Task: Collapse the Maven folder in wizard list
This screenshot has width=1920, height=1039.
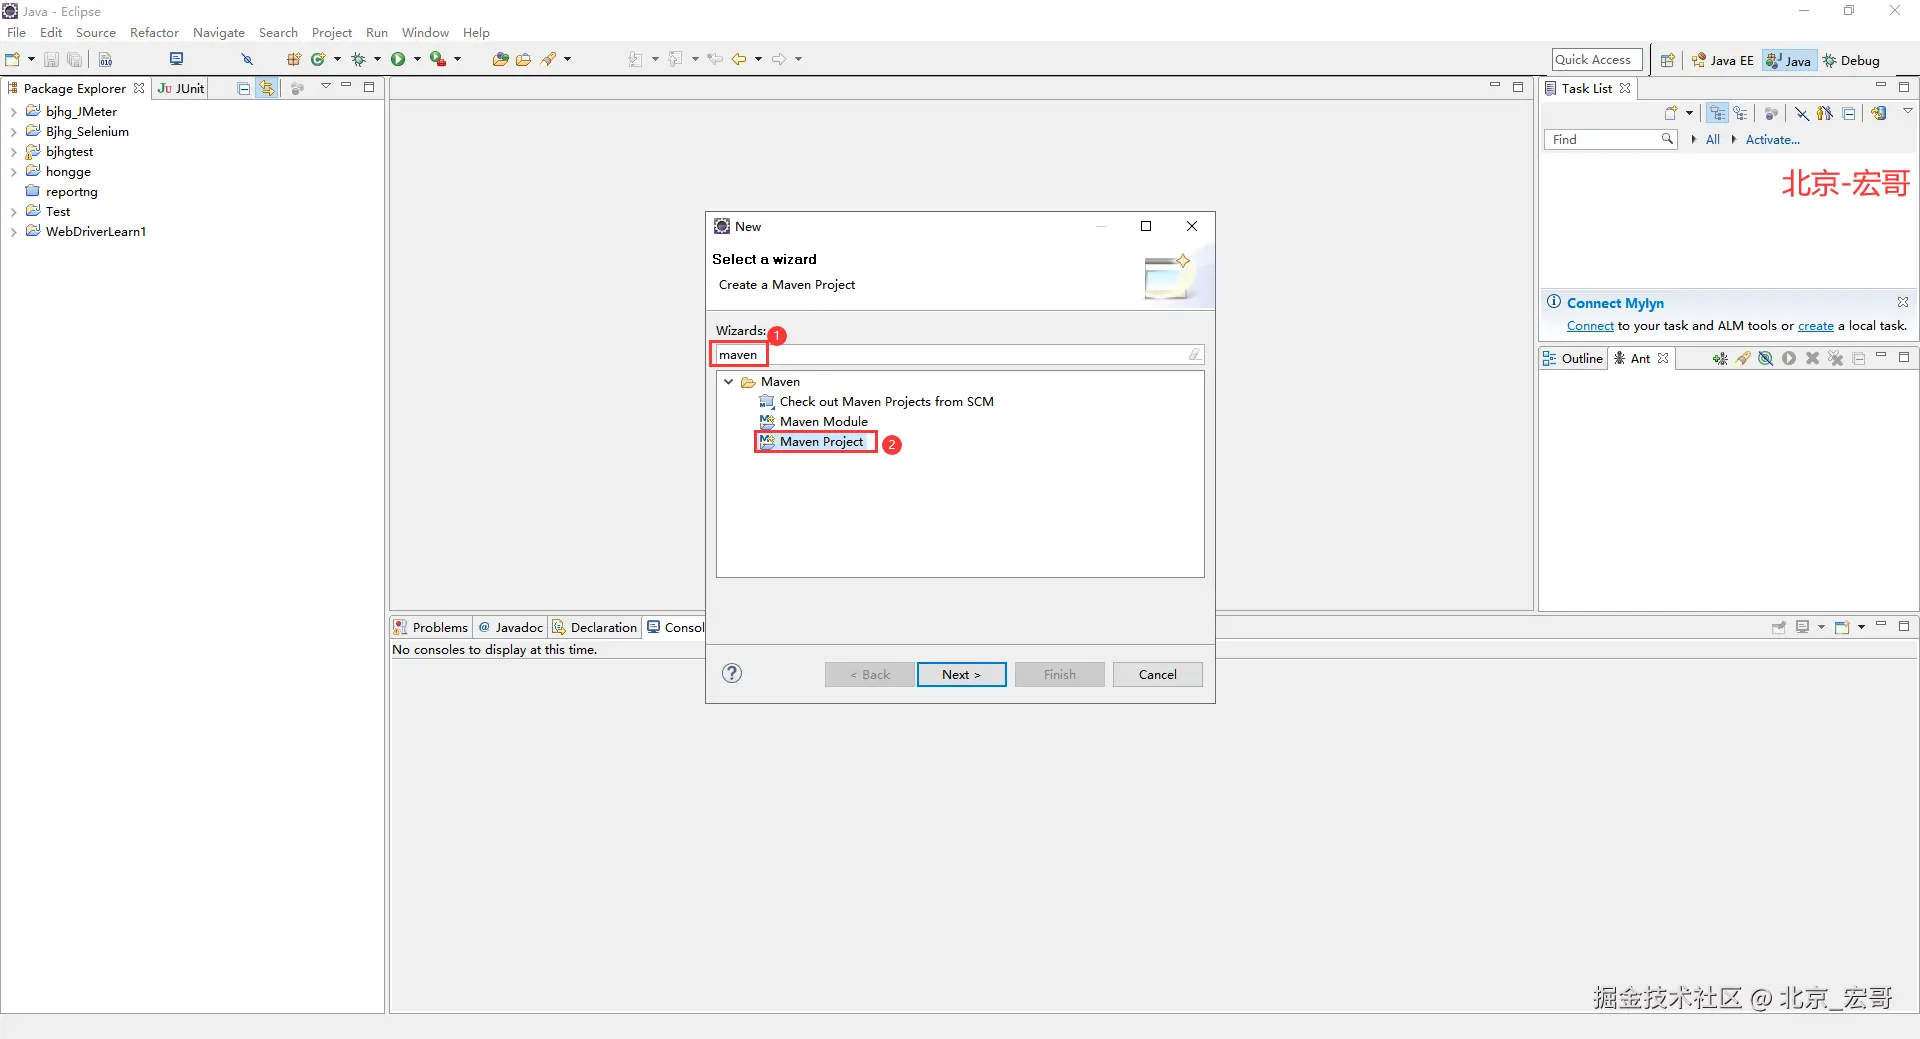Action: (x=729, y=382)
